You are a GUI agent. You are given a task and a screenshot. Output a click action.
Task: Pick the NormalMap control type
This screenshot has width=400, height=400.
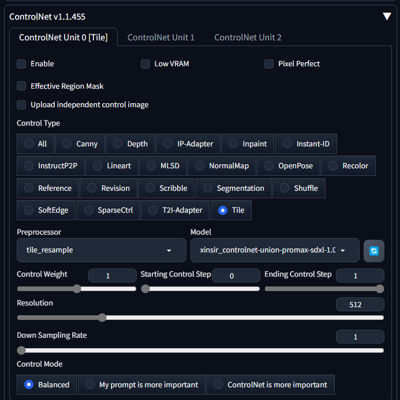(222, 166)
